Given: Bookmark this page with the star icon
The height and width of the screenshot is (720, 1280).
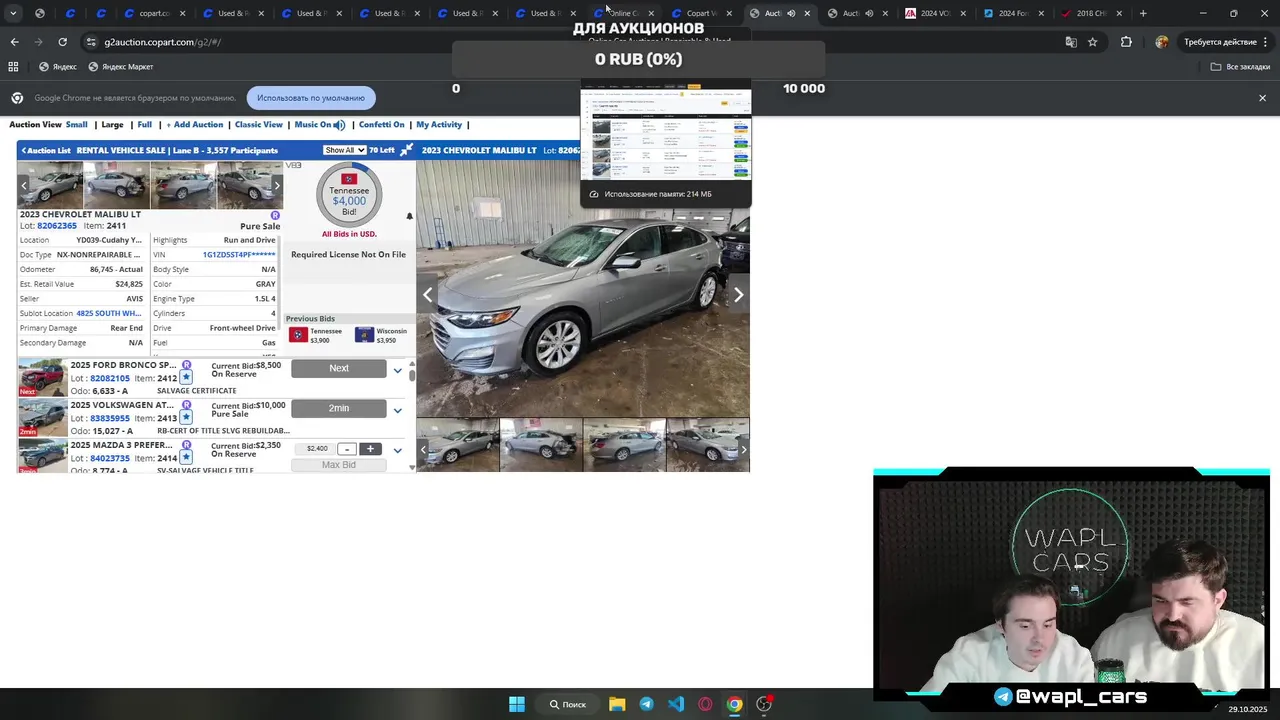Looking at the screenshot, I should pyautogui.click(x=1093, y=42).
